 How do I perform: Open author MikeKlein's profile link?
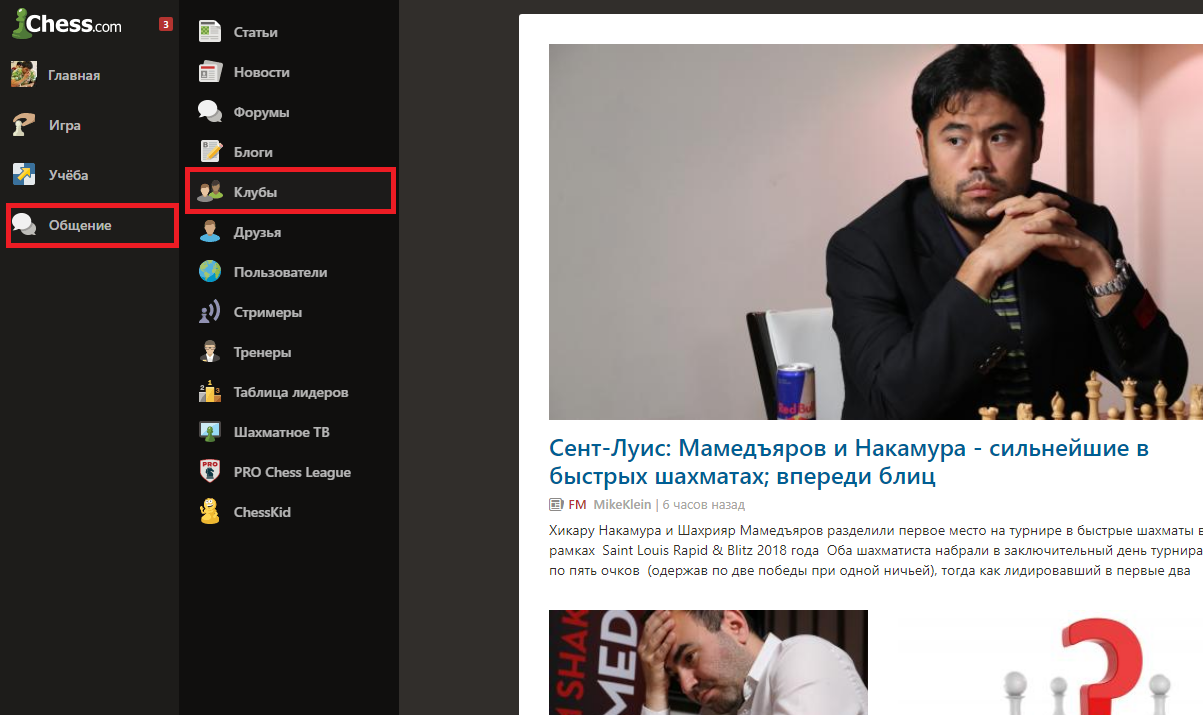pos(622,505)
